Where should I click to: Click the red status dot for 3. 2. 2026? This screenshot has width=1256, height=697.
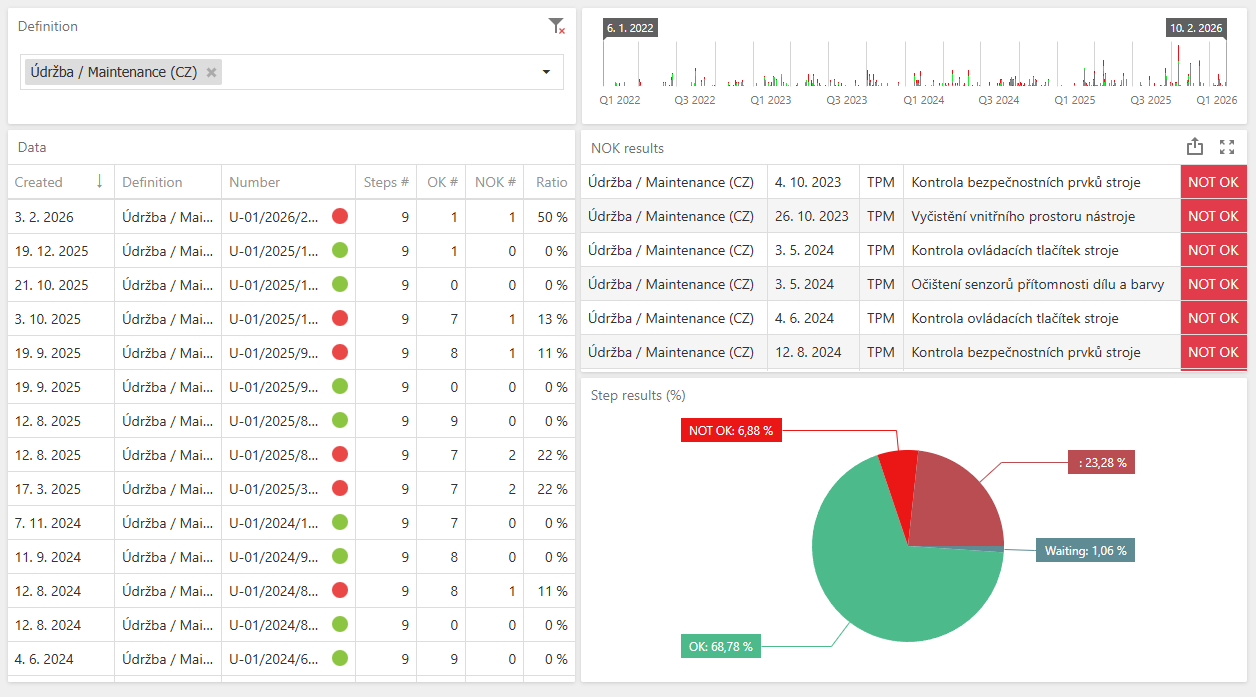pyautogui.click(x=340, y=216)
